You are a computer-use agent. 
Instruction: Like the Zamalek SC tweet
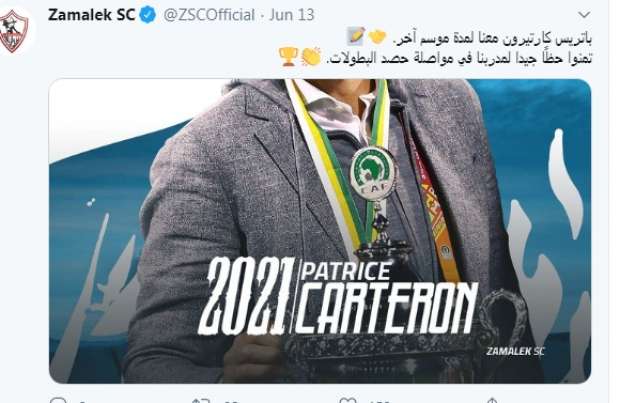tap(348, 400)
